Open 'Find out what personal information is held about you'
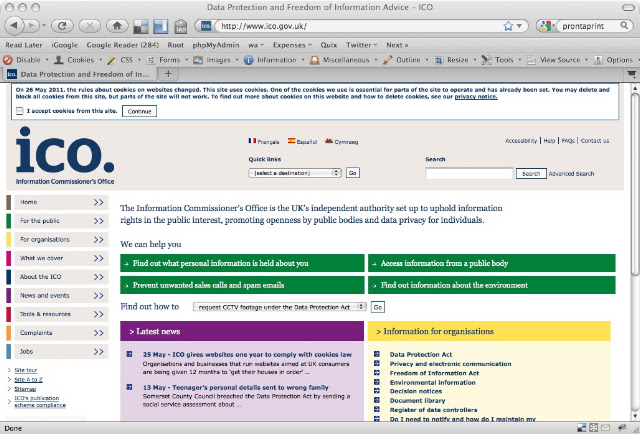640x434 pixels. pyautogui.click(x=242, y=263)
